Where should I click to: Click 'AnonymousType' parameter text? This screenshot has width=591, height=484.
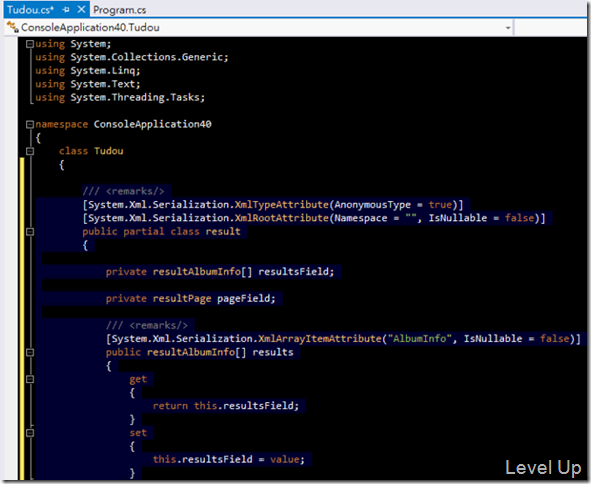(x=372, y=205)
